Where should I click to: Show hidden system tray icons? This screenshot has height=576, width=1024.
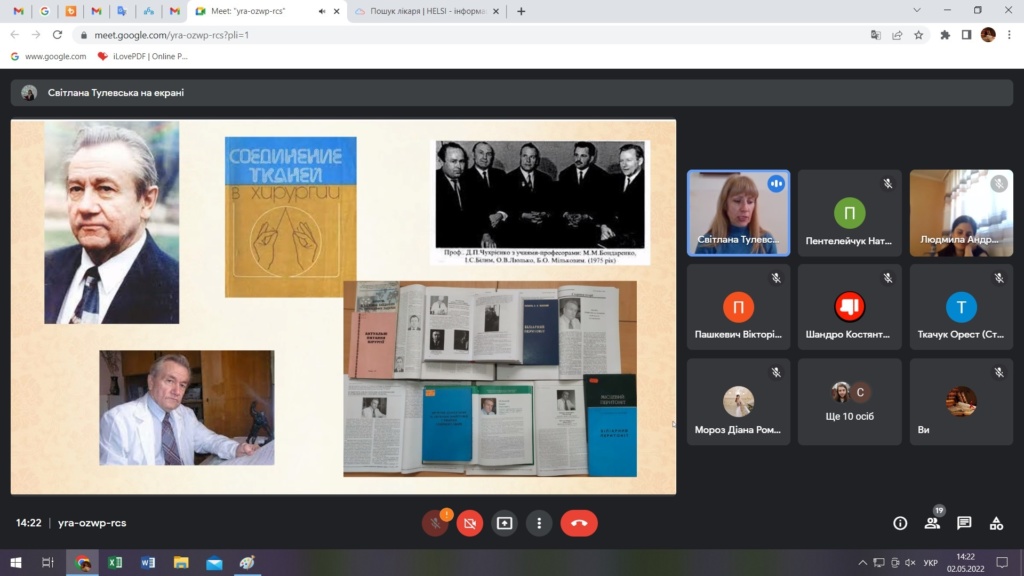click(x=863, y=563)
